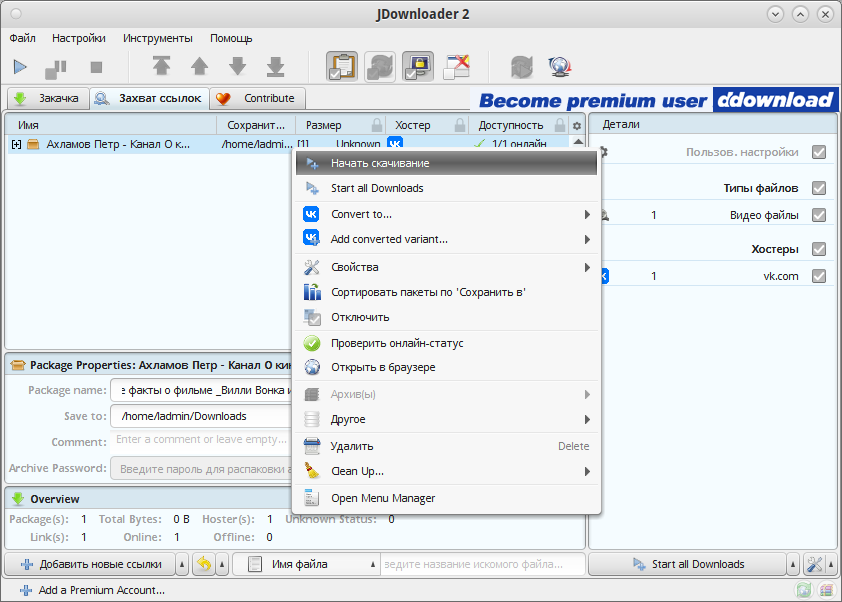Open the Add converted variant... submenu

pyautogui.click(x=446, y=239)
